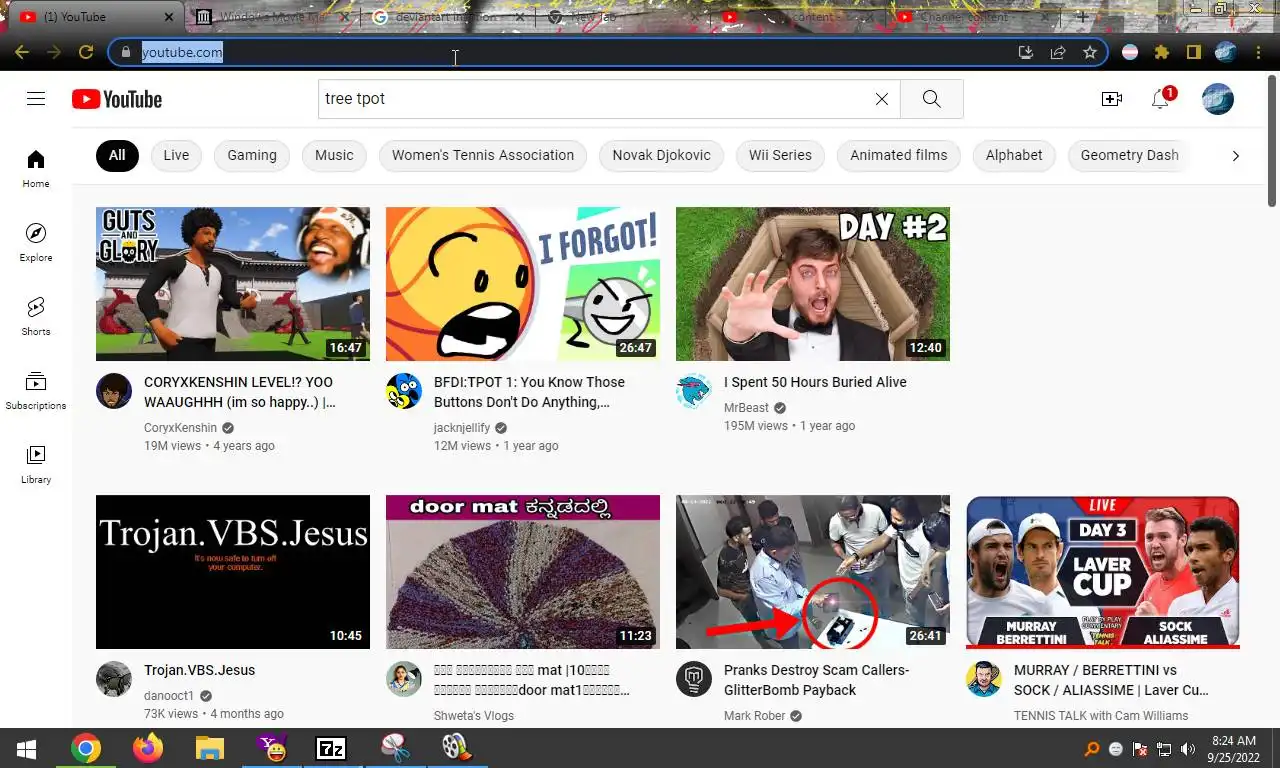
Task: Open the Chrome three-dot menu
Action: [1259, 52]
